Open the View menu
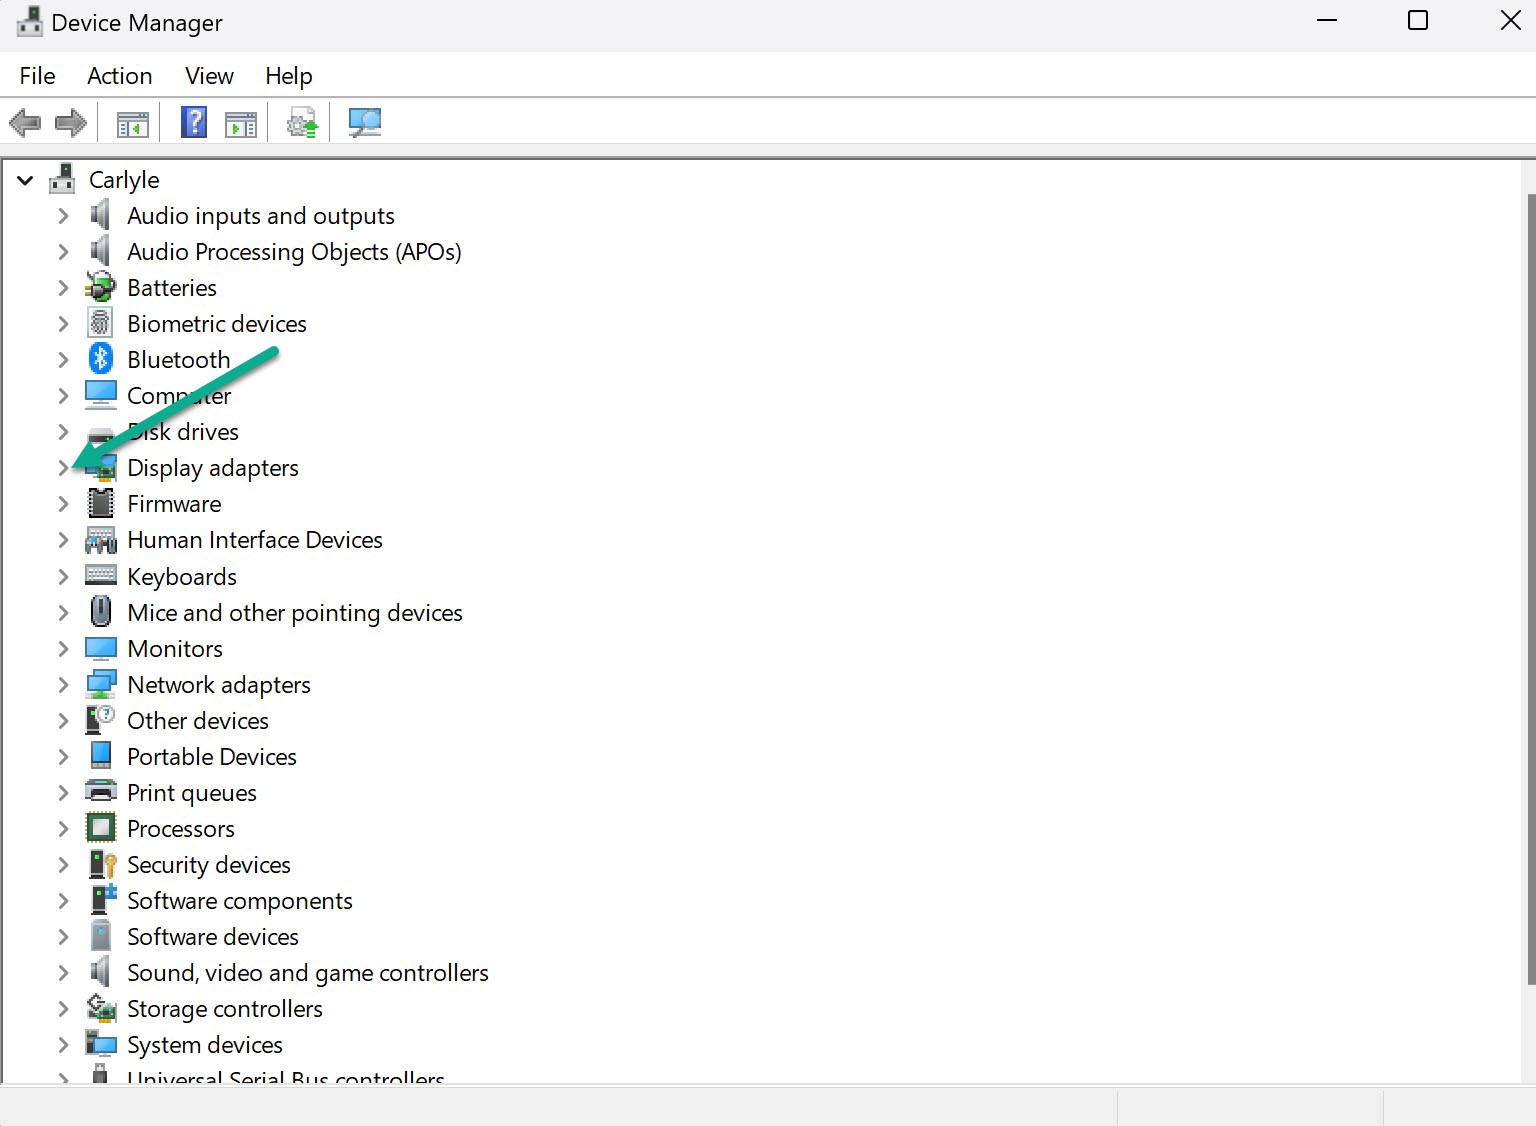Viewport: 1536px width, 1126px height. click(209, 76)
